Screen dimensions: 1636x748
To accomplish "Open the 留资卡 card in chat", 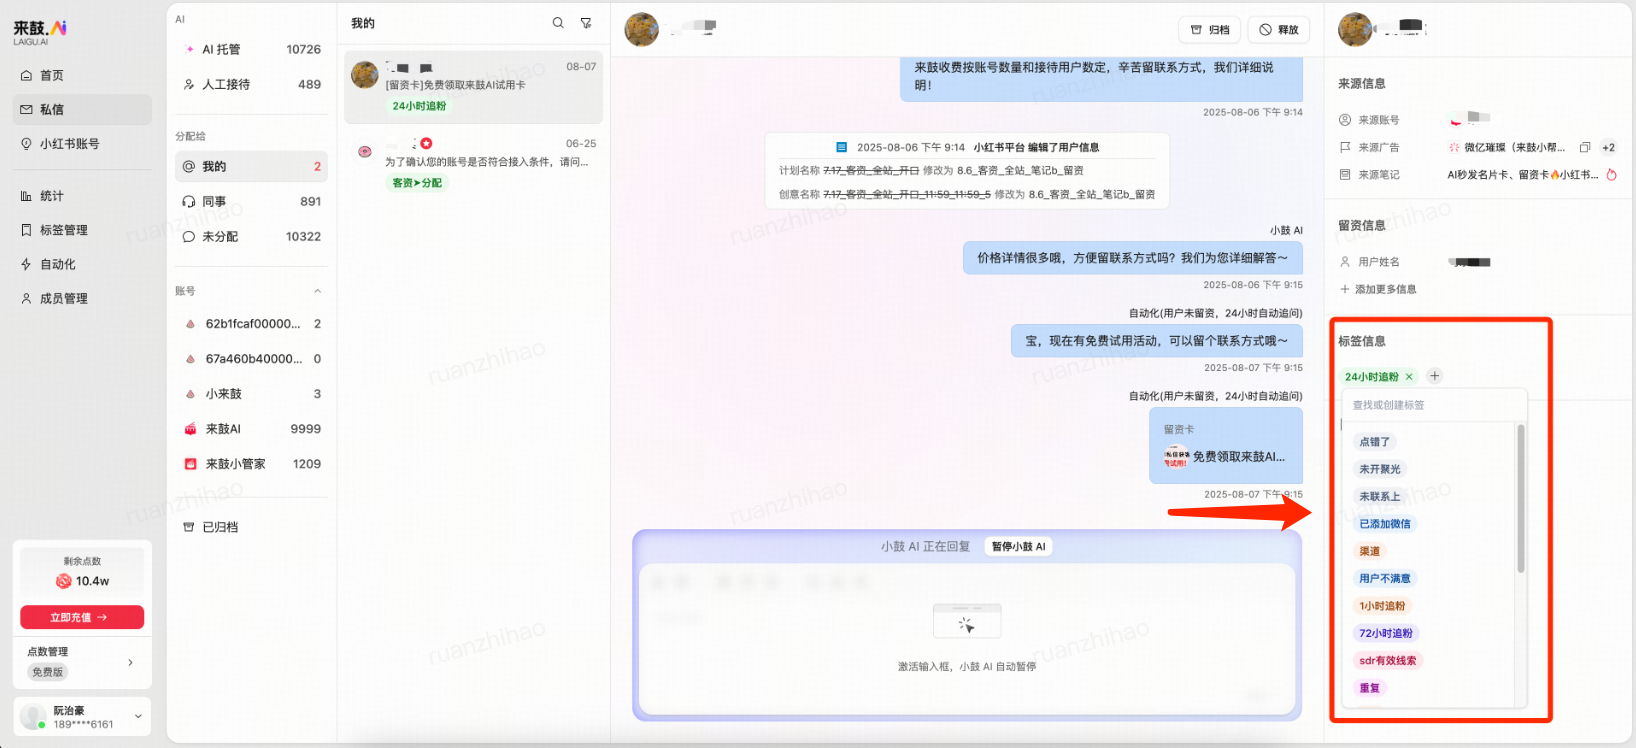I will click(x=1226, y=446).
